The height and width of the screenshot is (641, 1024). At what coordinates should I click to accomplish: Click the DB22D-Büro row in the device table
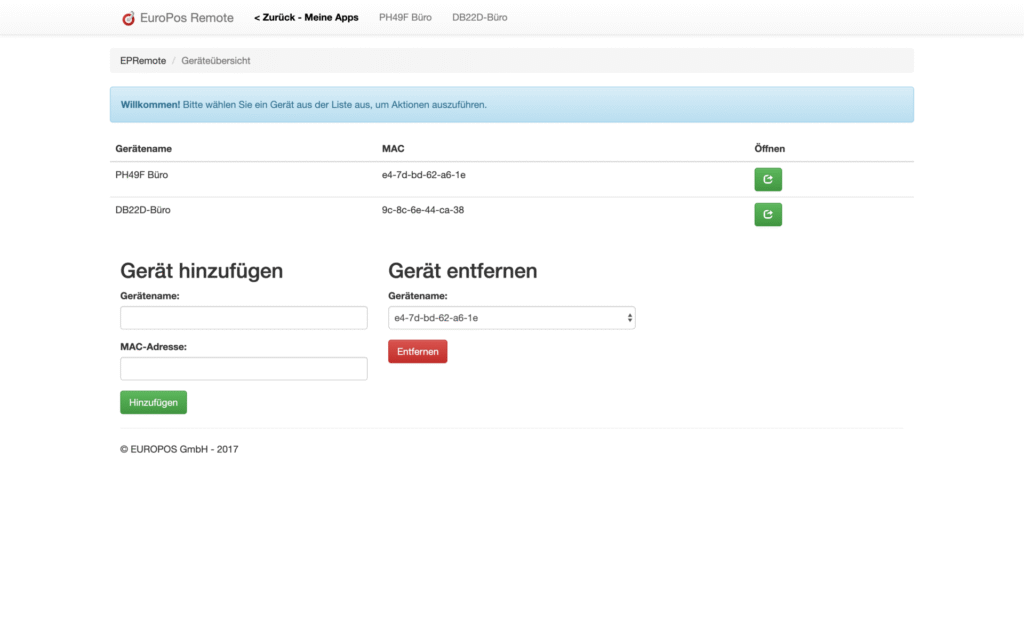coord(511,215)
